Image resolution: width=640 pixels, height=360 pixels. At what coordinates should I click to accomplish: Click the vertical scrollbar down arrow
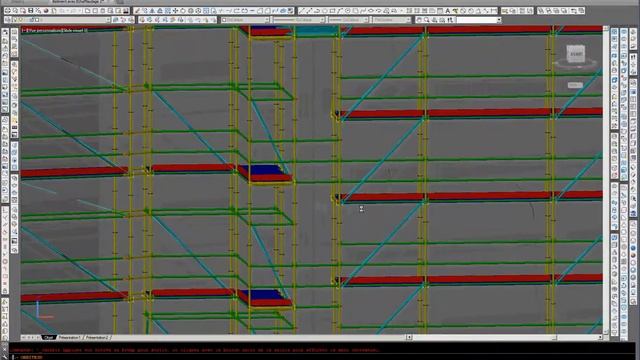606,331
